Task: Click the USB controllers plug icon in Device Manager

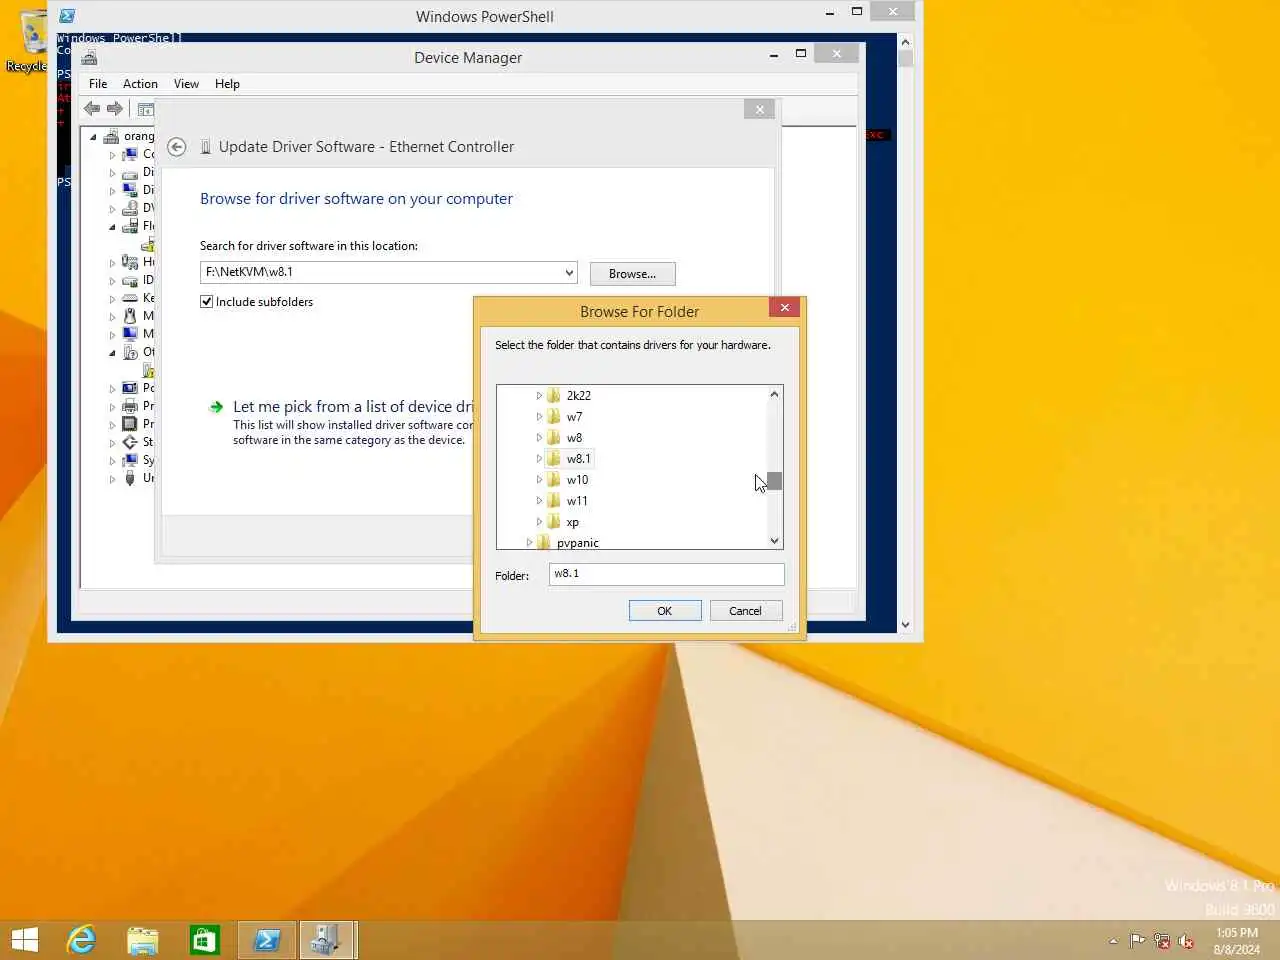Action: [x=130, y=478]
